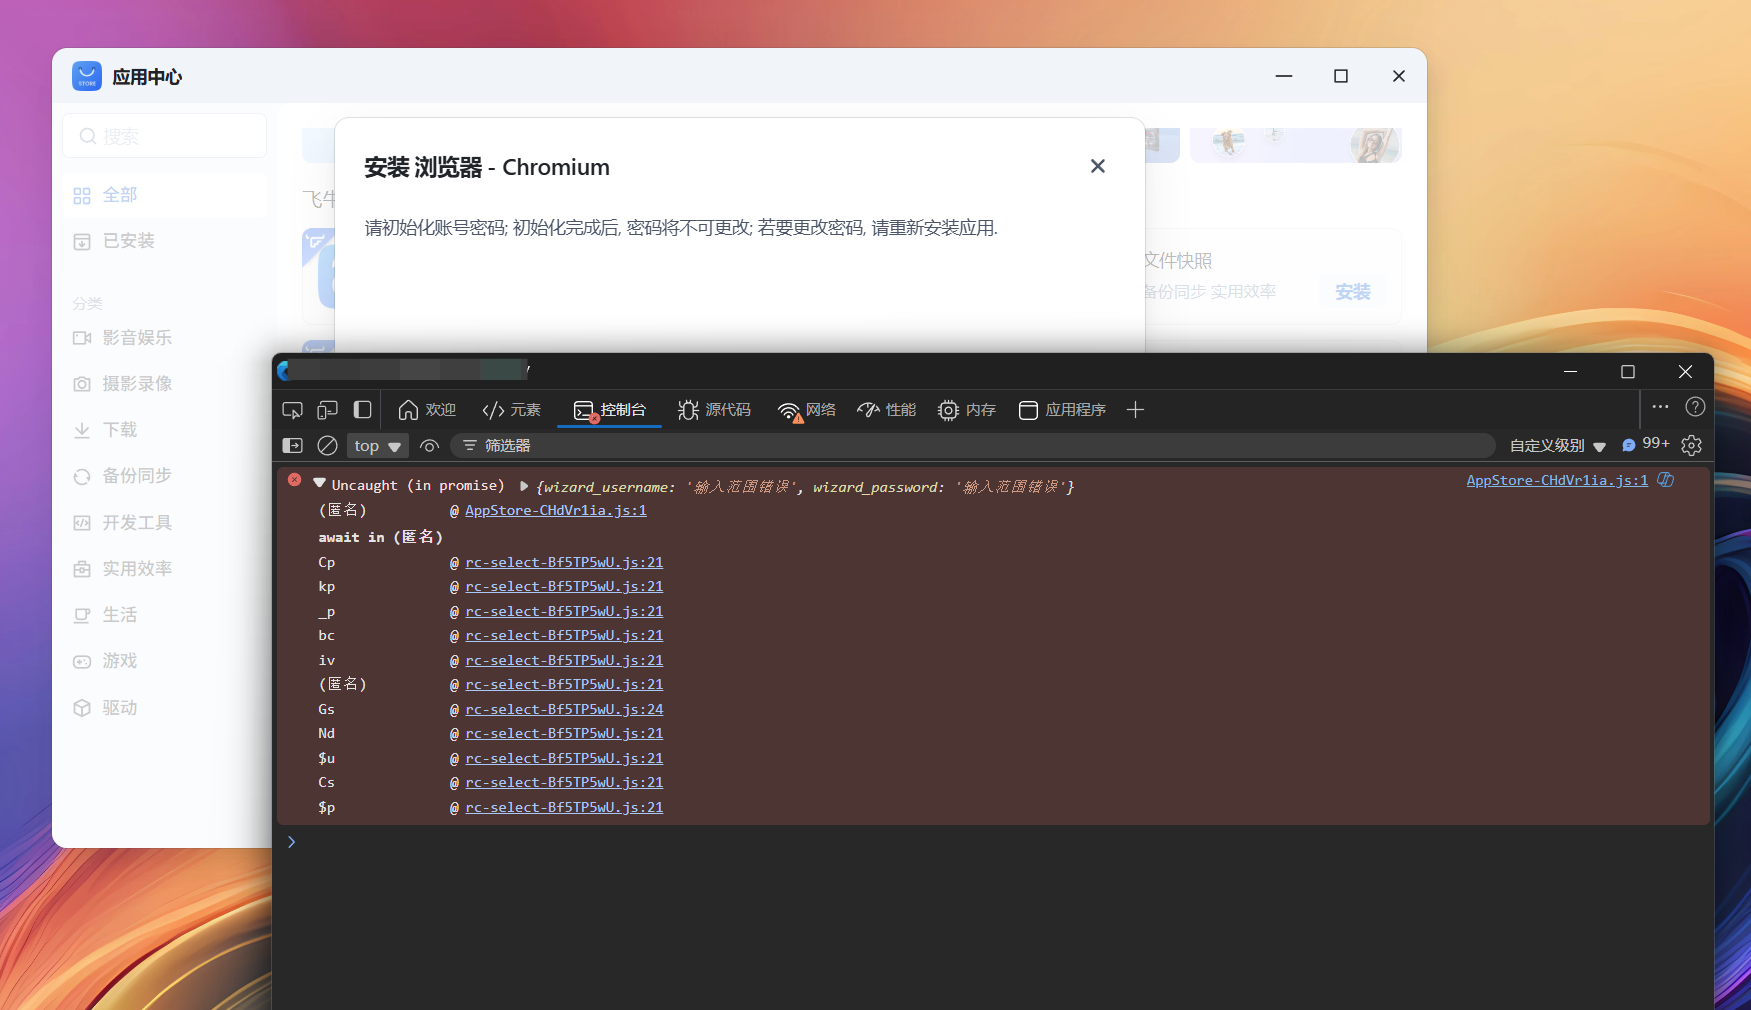Open rc-select link on the $u row

pyautogui.click(x=564, y=758)
